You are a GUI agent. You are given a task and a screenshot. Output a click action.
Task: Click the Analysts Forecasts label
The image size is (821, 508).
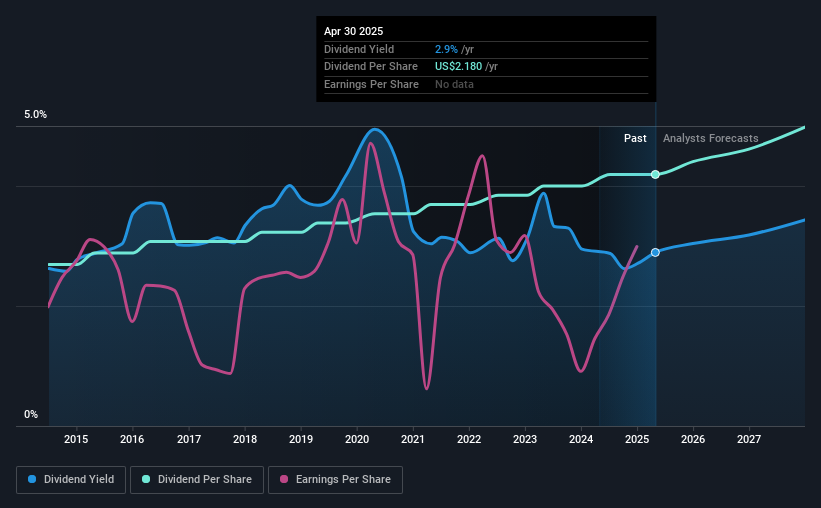[711, 138]
